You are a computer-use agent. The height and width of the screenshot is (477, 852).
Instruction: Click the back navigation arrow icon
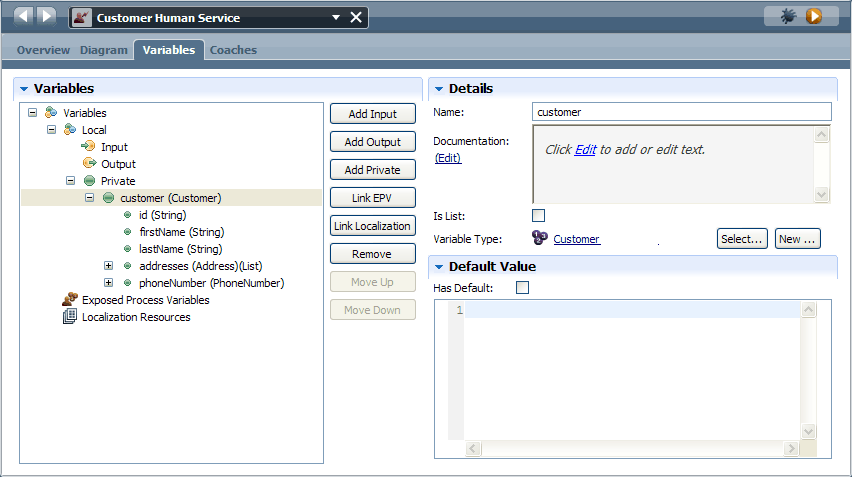pyautogui.click(x=23, y=16)
